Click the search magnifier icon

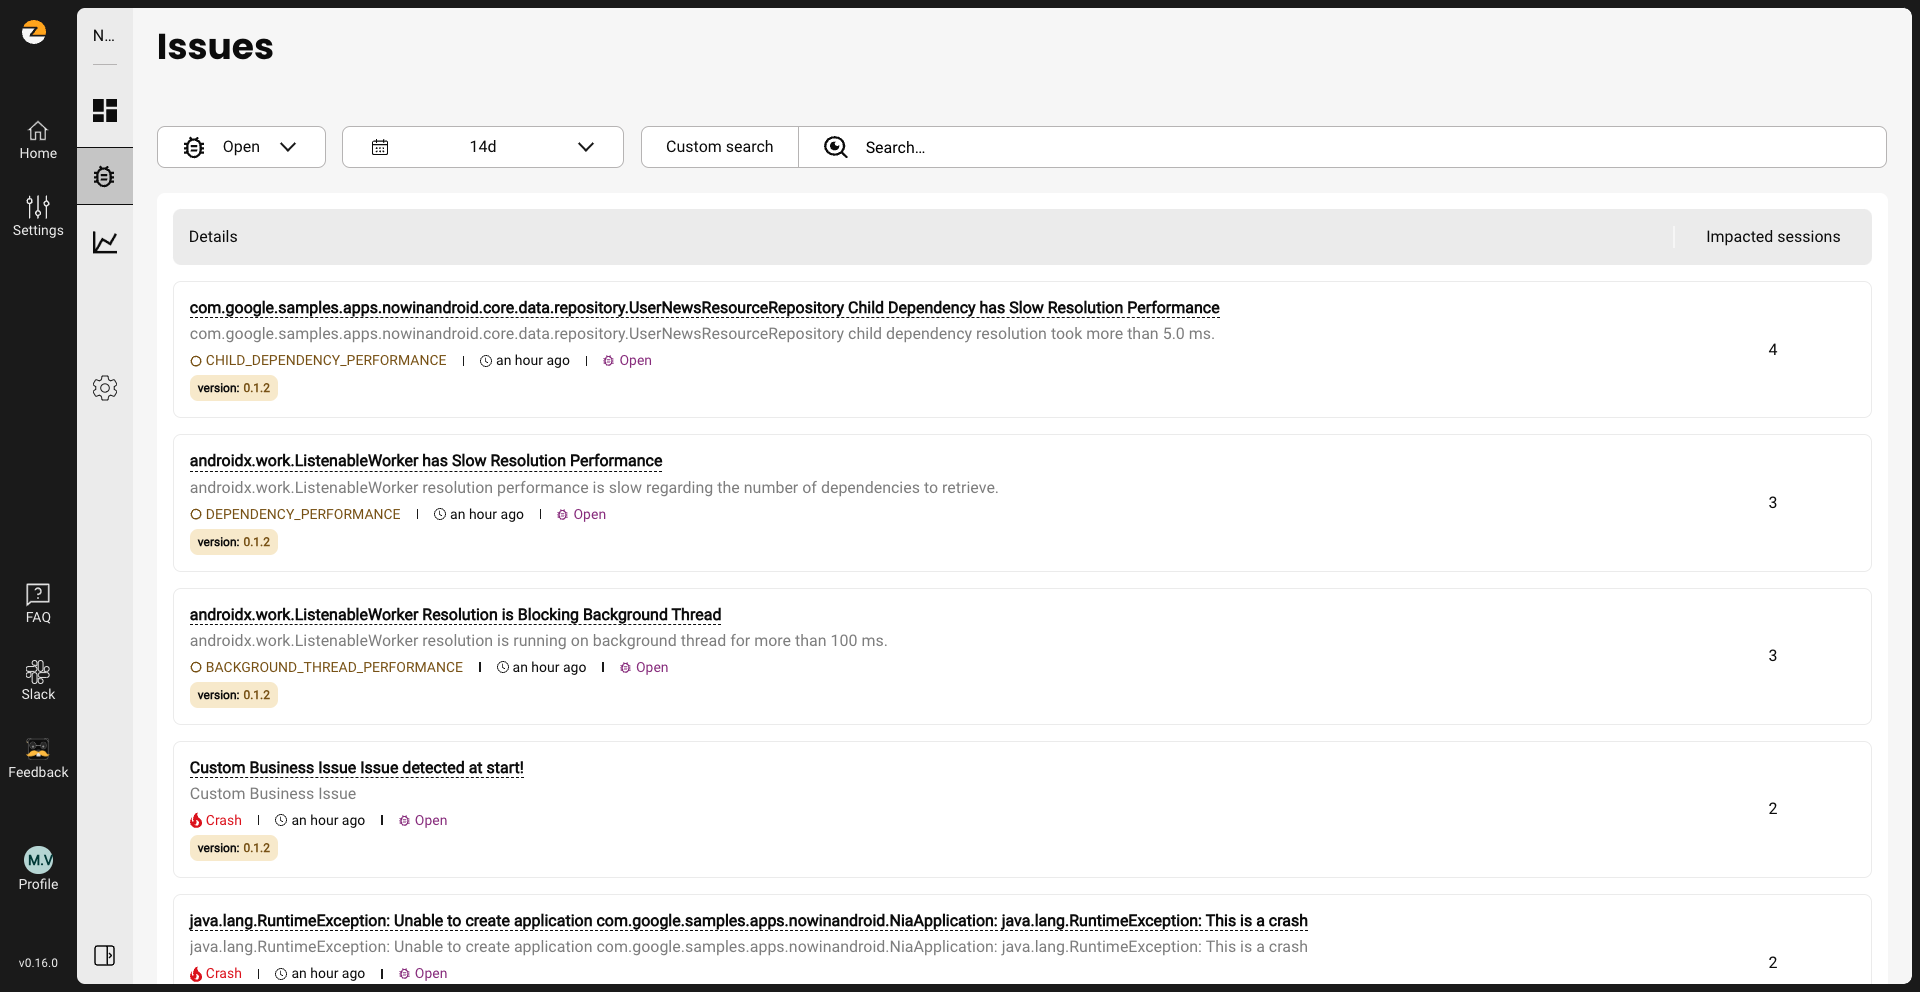pos(835,147)
